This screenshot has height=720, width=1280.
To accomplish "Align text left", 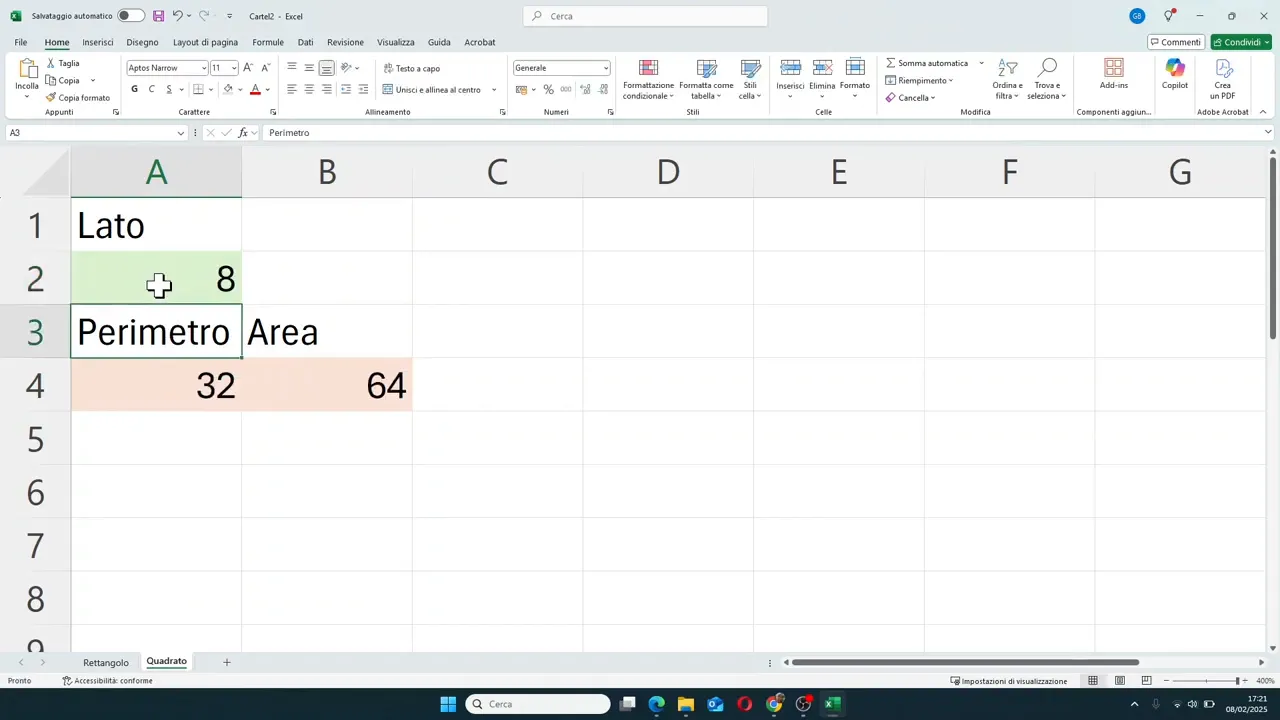I will (x=292, y=89).
